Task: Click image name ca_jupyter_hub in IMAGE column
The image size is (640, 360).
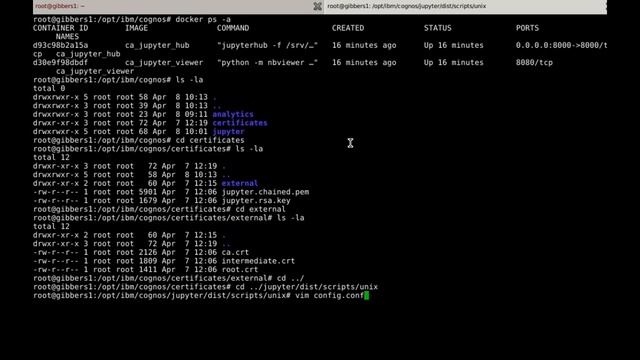Action: coord(157,45)
